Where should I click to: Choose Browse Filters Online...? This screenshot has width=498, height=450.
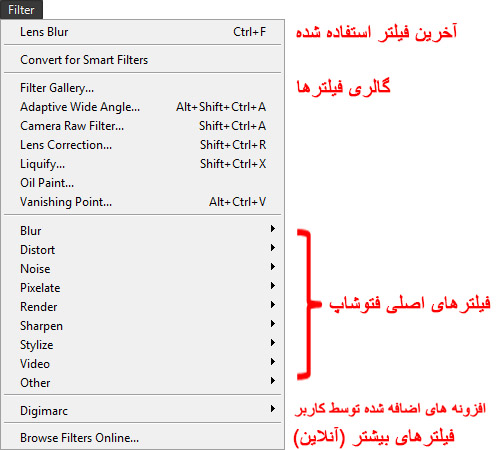click(143, 438)
